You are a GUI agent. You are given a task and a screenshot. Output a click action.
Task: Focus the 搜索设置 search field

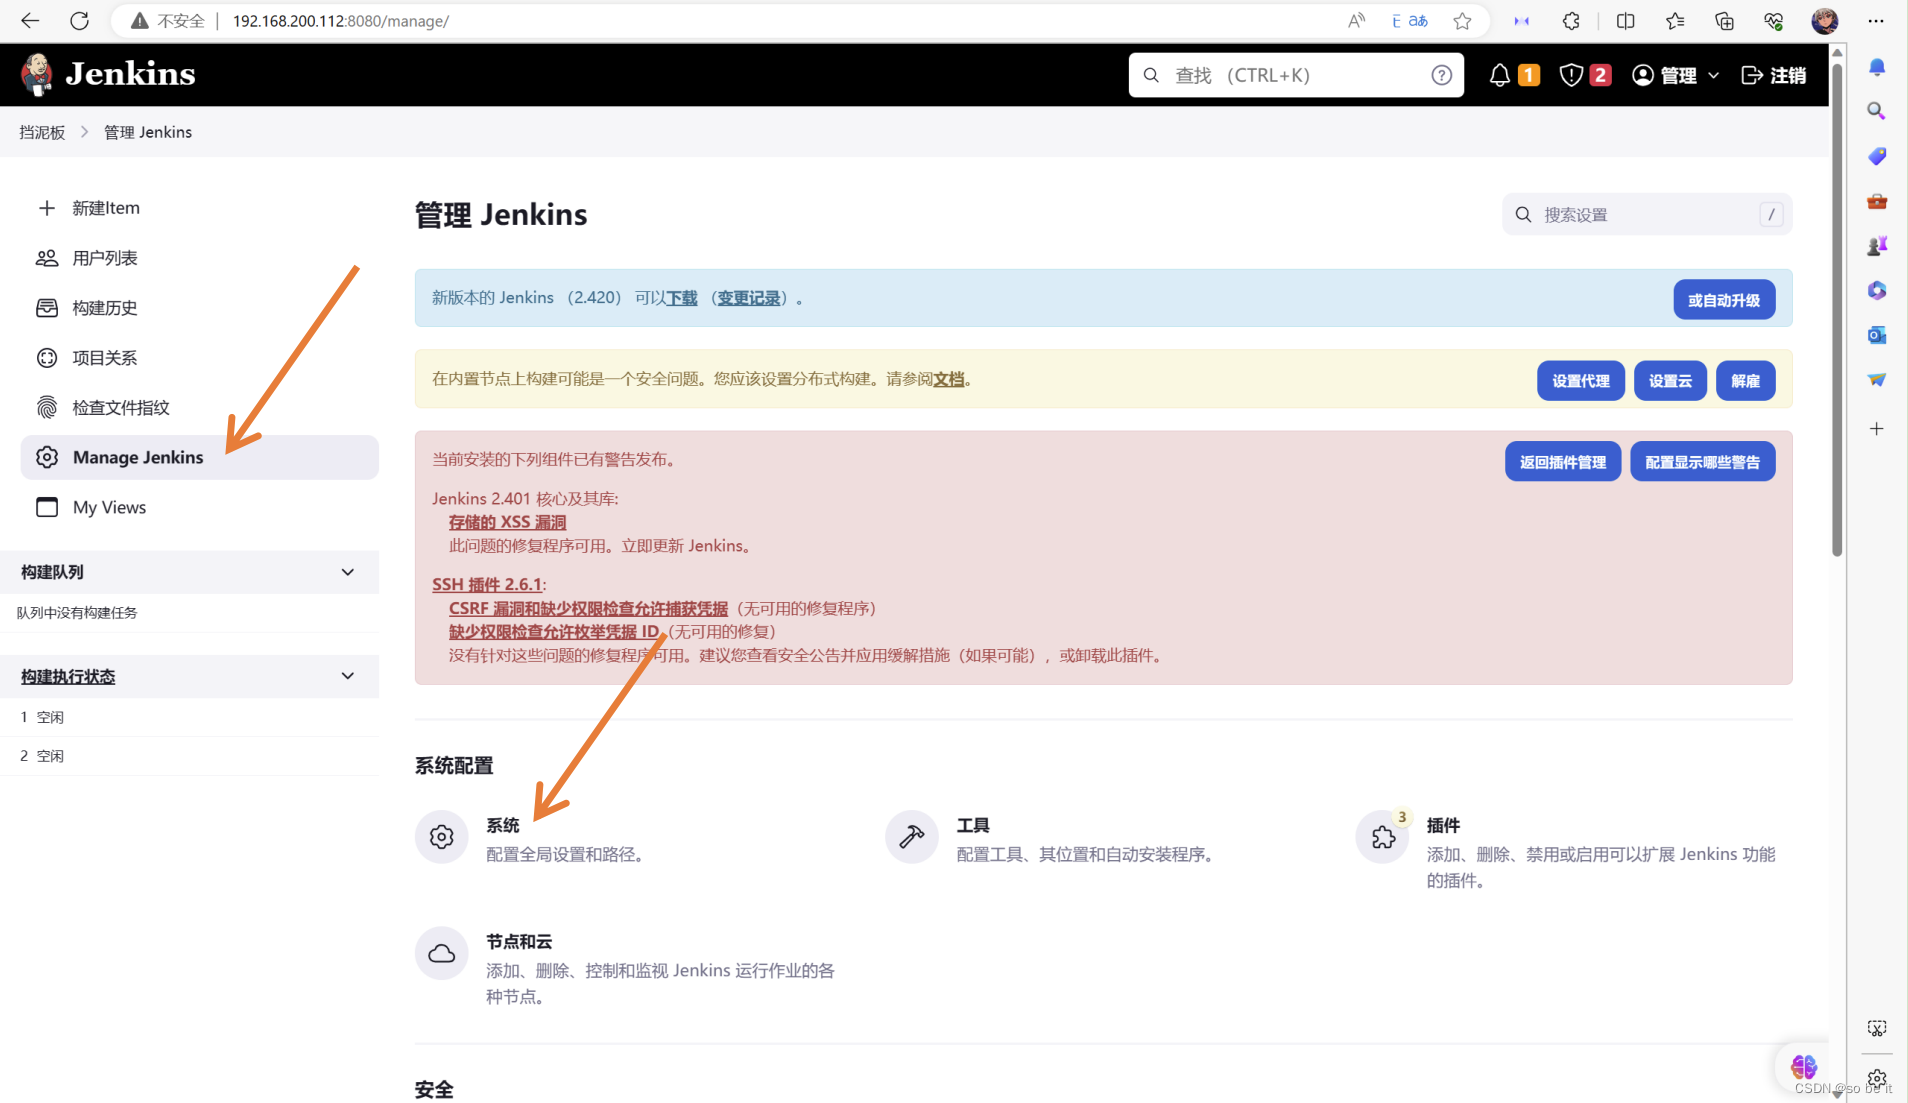pyautogui.click(x=1646, y=214)
